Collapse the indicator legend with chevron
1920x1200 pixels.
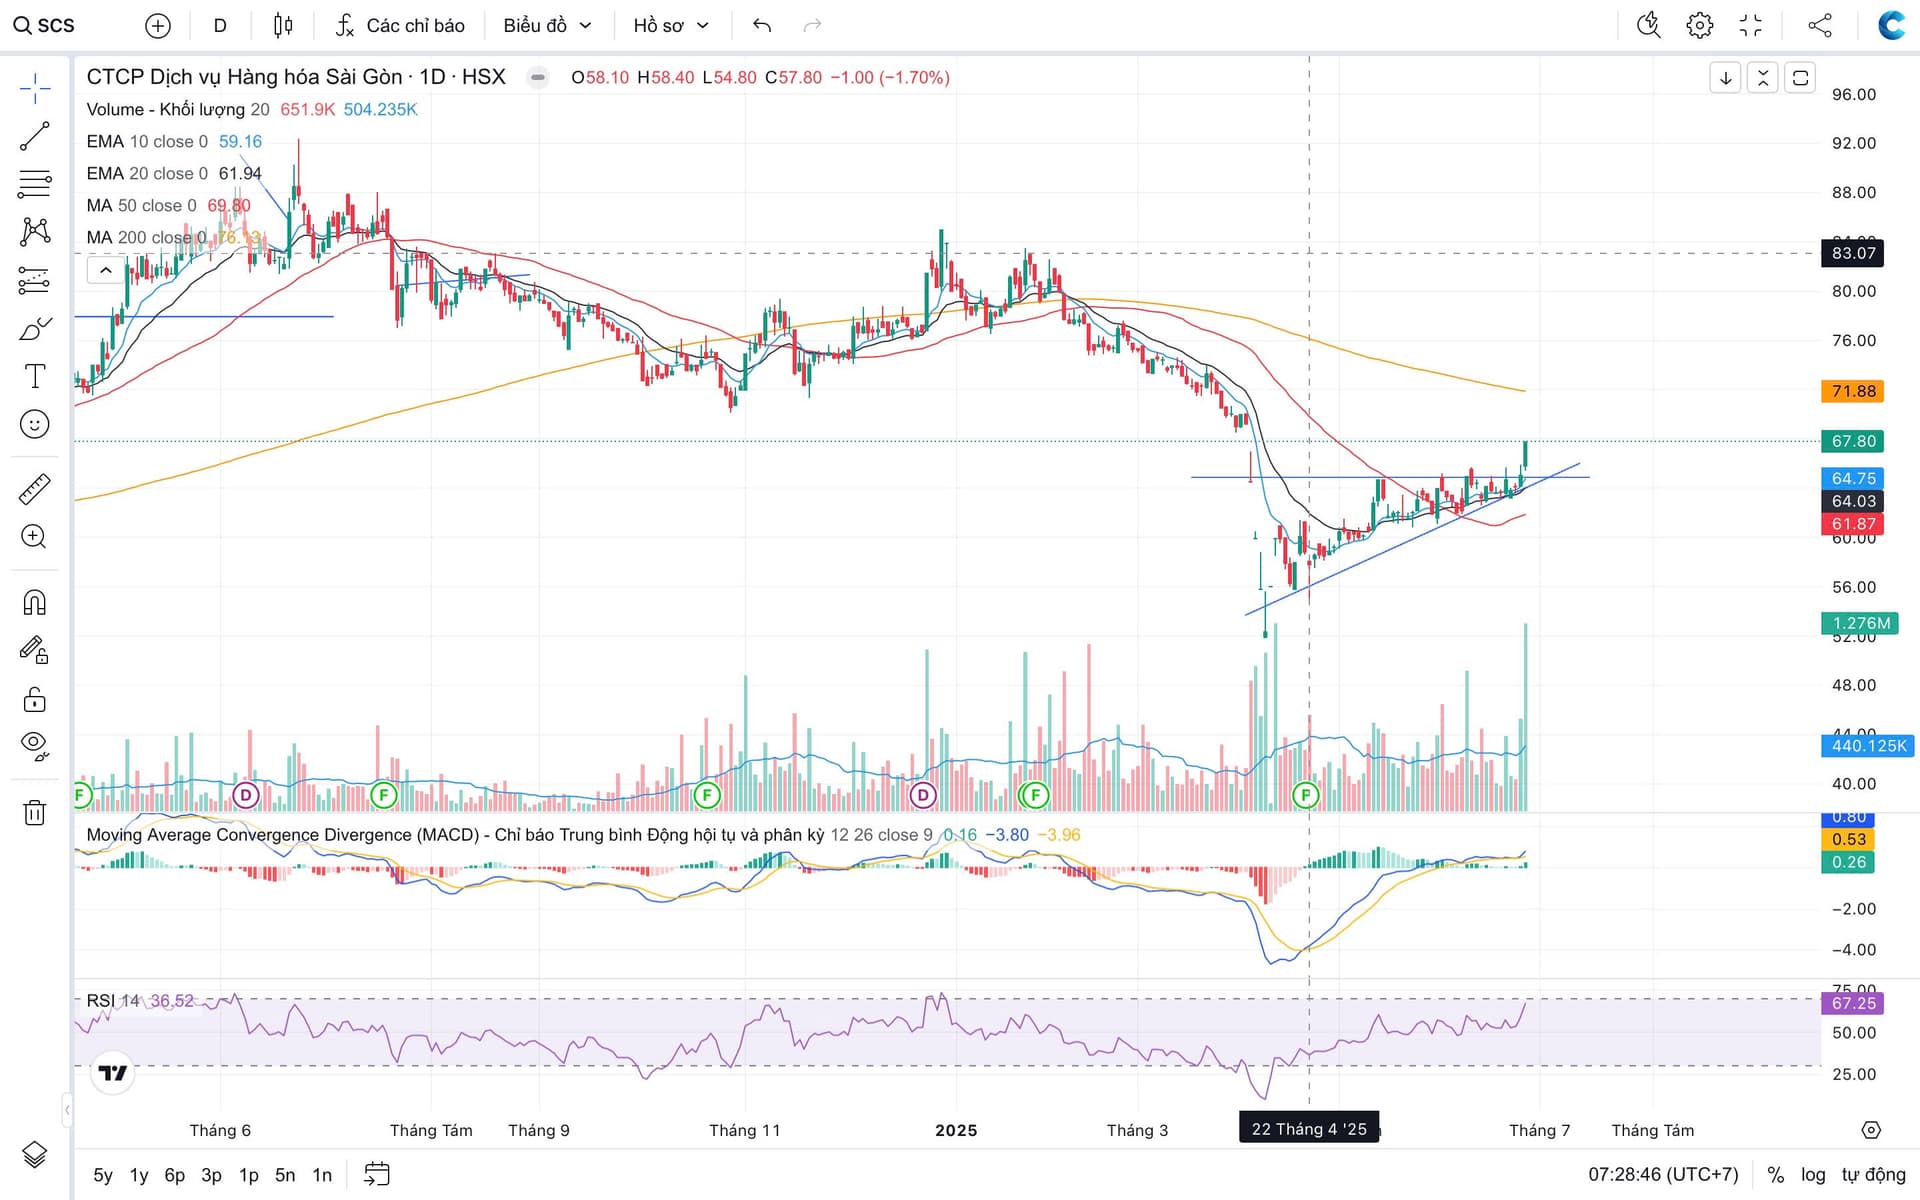[105, 270]
